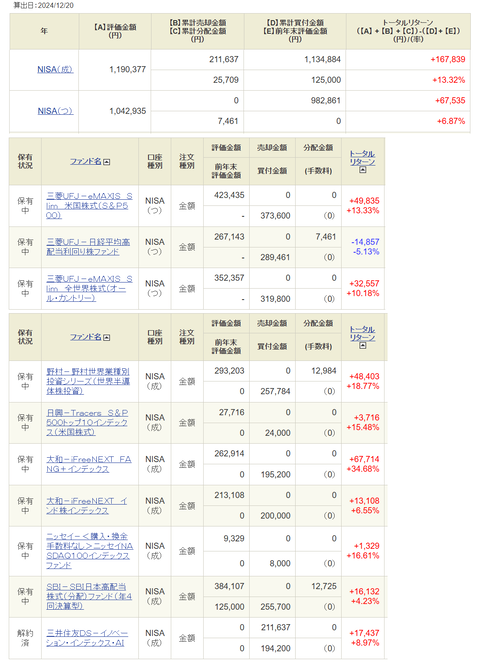Click the 25,709 cumulative distribution value
Screen dimensions: 480x664
click(226, 80)
